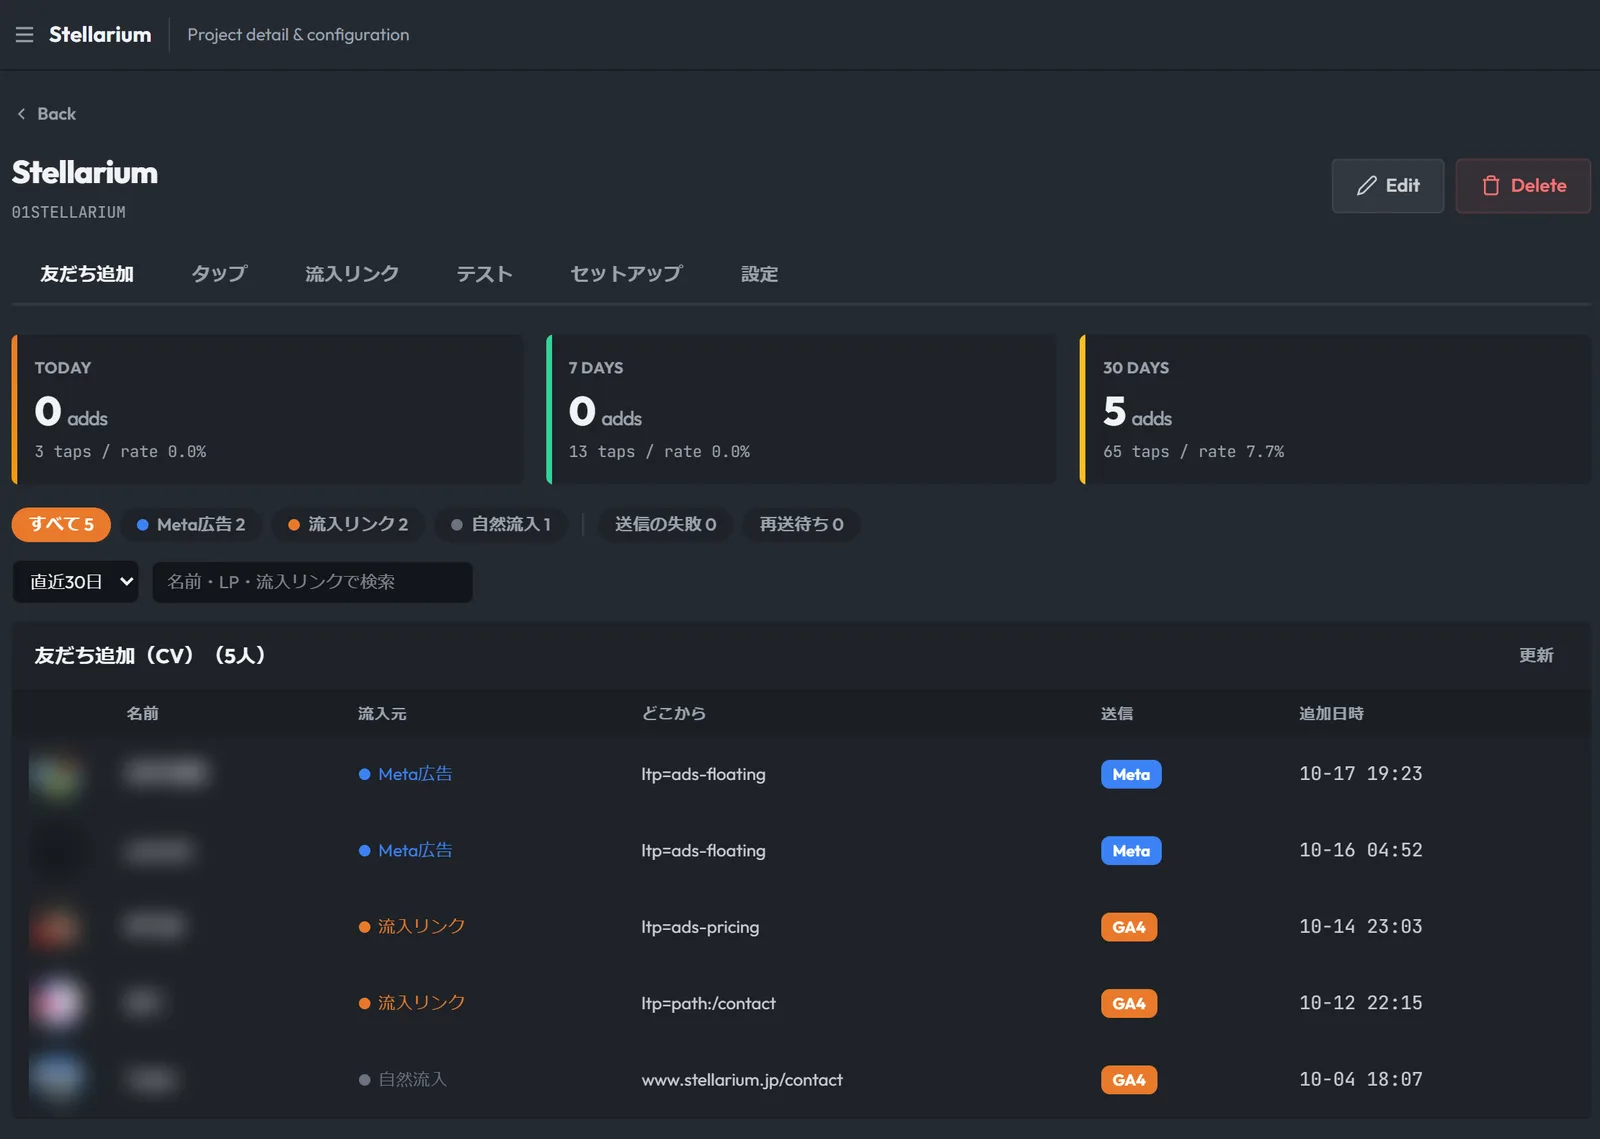Focus the 名前・LP・流入リンク search field
The image size is (1600, 1139).
pyautogui.click(x=312, y=582)
